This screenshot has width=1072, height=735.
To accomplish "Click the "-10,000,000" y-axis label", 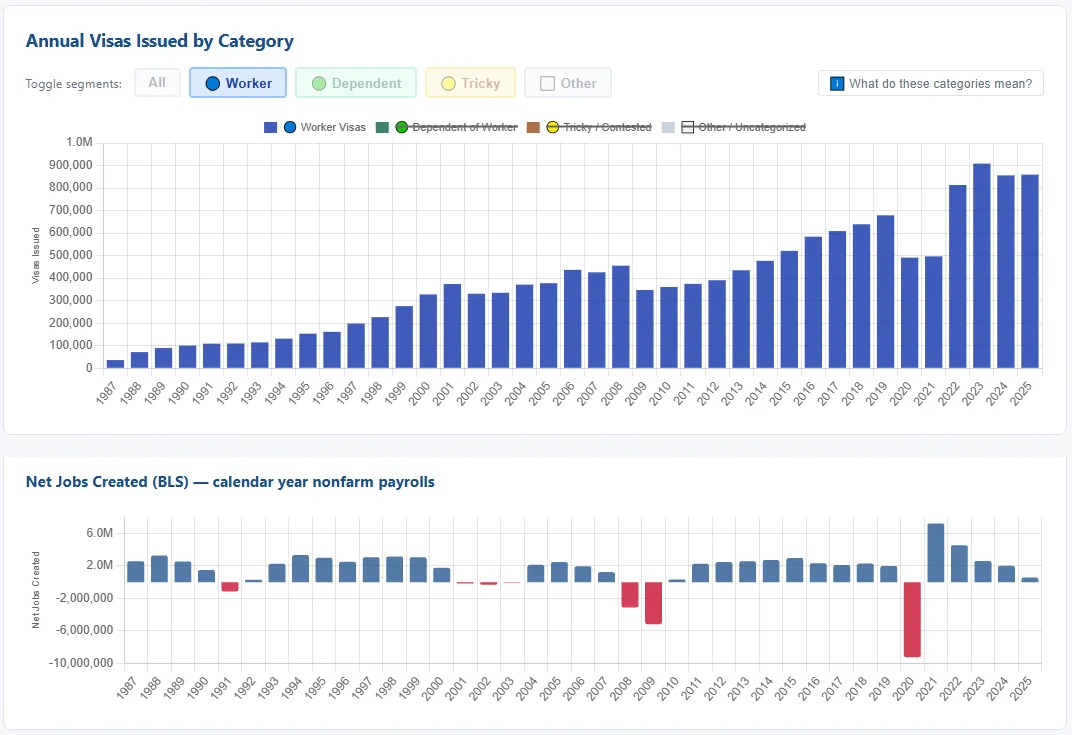I will [x=81, y=663].
